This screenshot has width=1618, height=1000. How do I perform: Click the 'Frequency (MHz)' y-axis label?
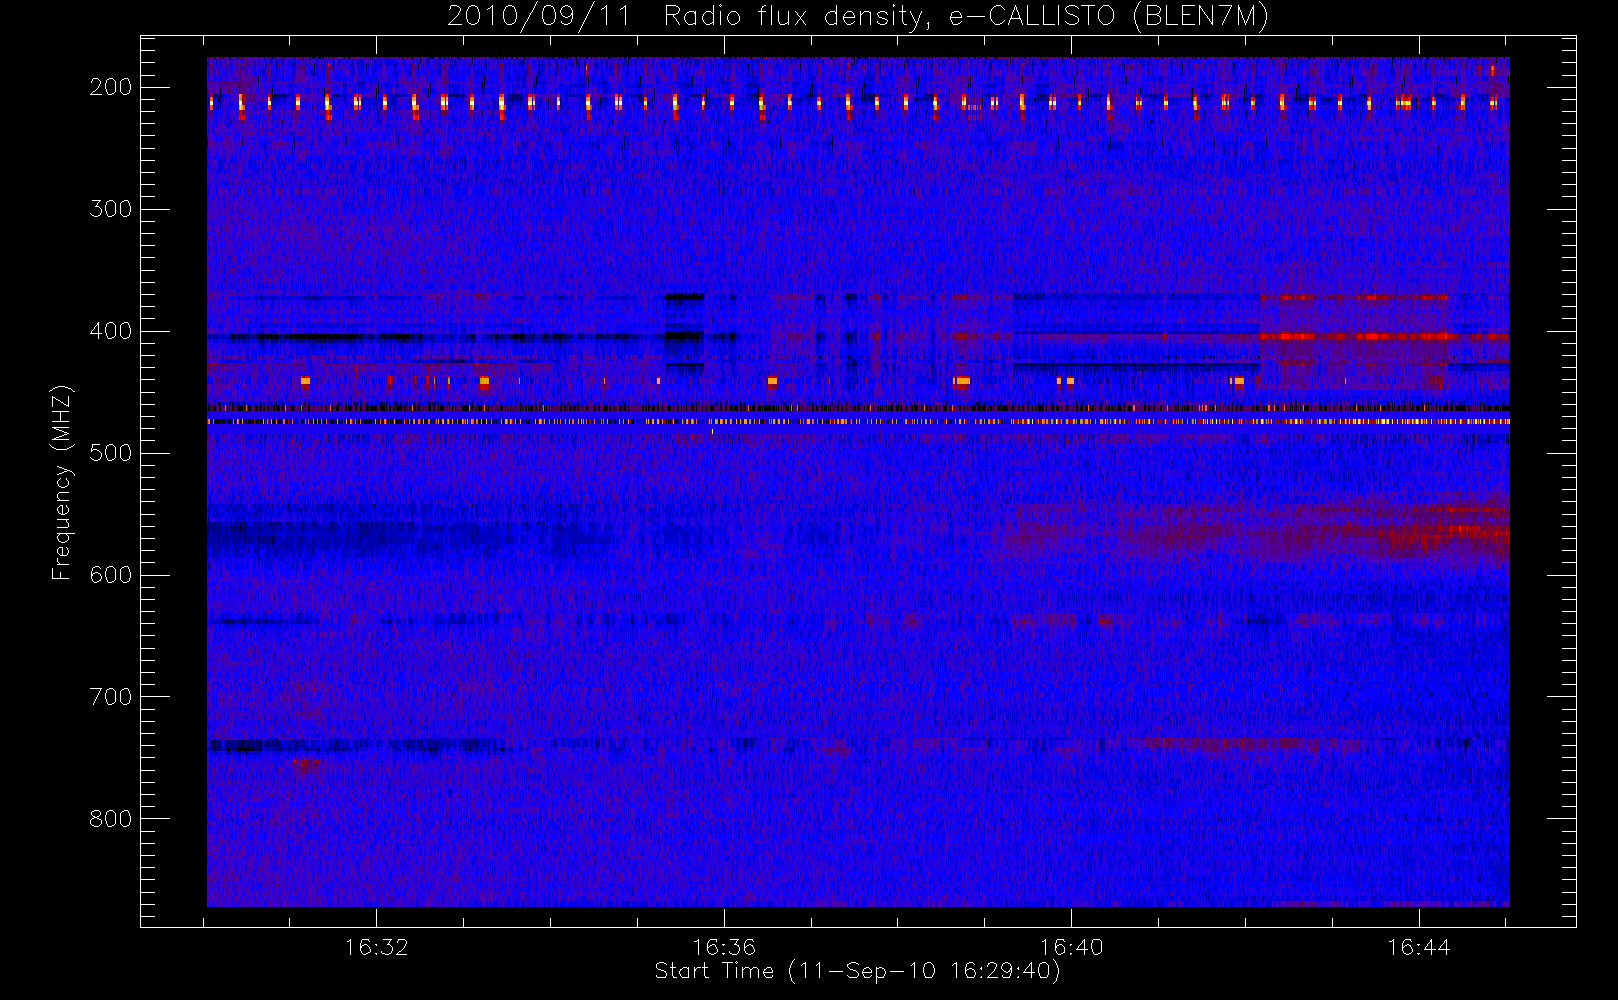62,482
